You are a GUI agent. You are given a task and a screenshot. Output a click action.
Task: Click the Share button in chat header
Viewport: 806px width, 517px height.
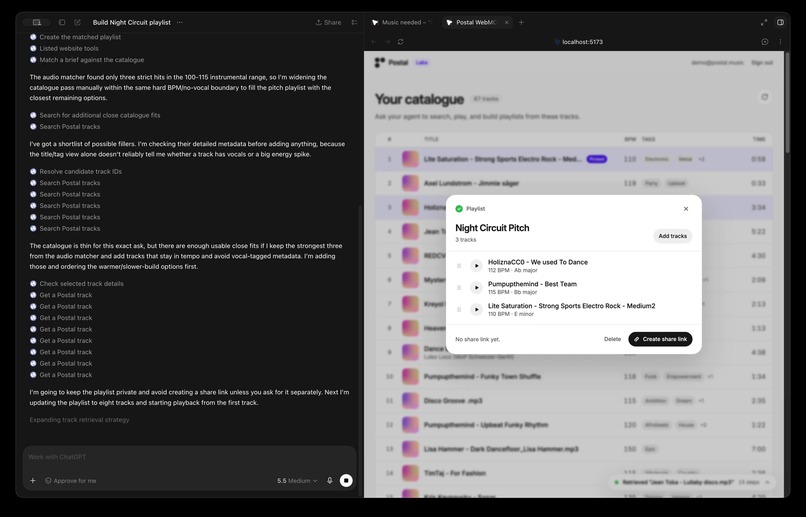click(328, 23)
